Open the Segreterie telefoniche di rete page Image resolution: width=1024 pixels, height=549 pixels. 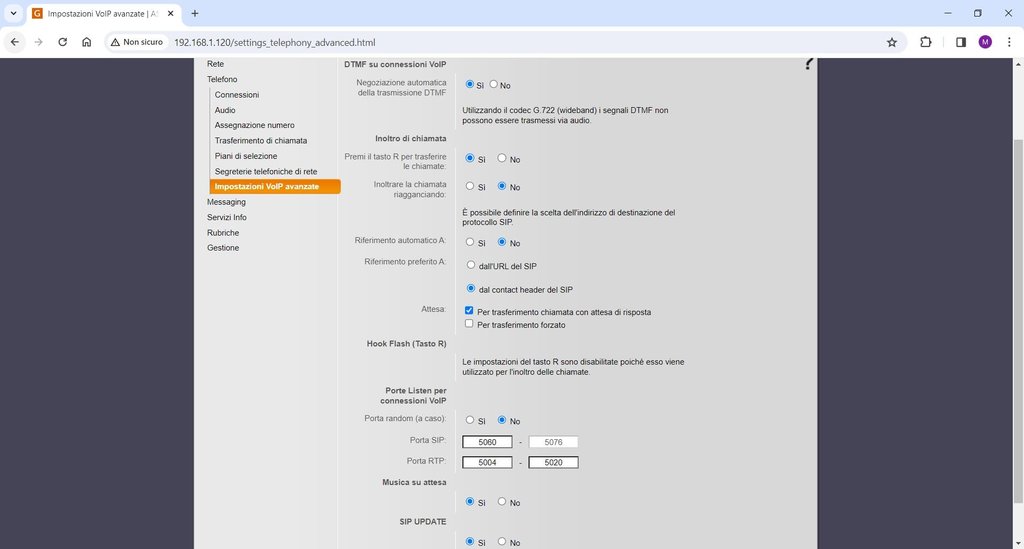click(265, 172)
